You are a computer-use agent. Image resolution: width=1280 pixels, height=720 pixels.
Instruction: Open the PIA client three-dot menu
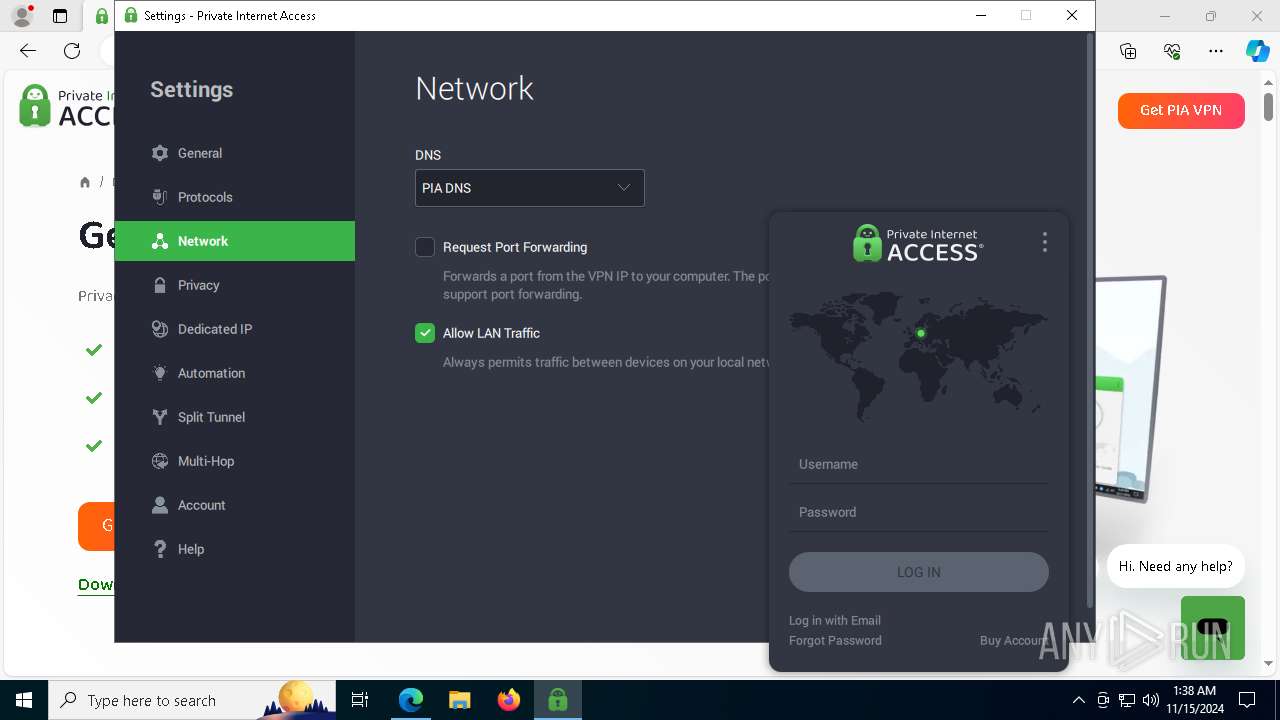[x=1044, y=242]
